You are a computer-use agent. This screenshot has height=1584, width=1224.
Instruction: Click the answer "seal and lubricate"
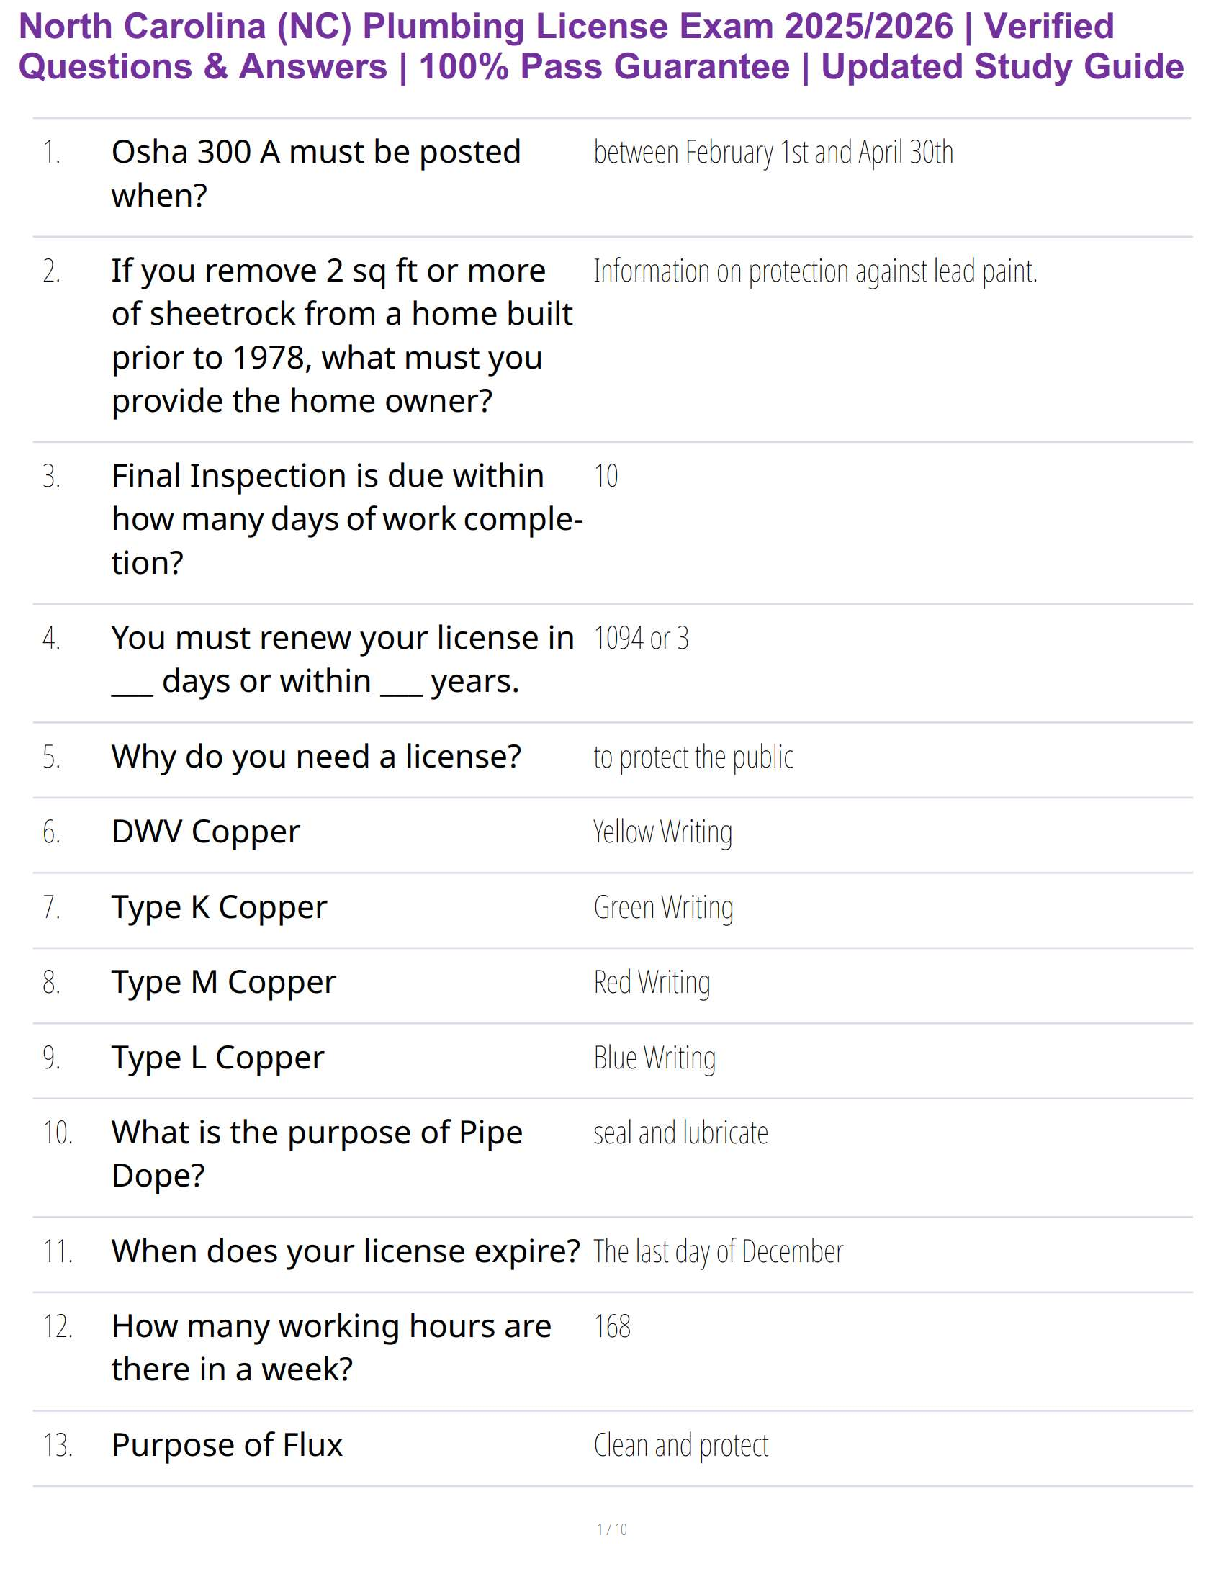(x=680, y=1134)
